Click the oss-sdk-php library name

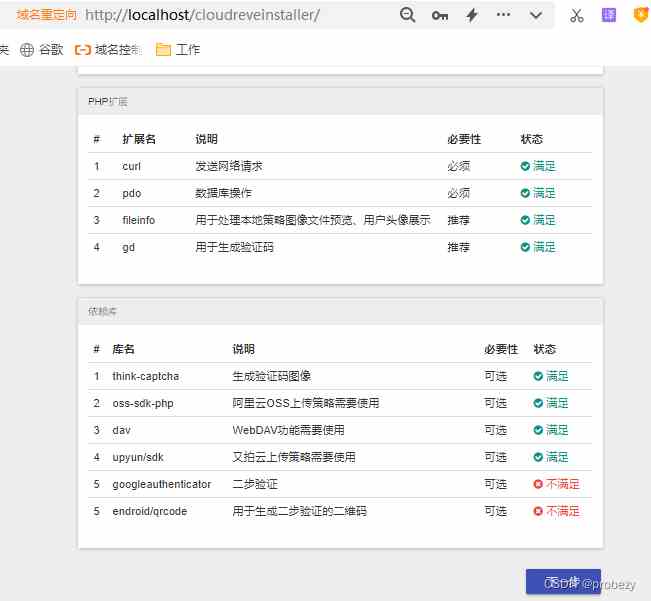143,403
